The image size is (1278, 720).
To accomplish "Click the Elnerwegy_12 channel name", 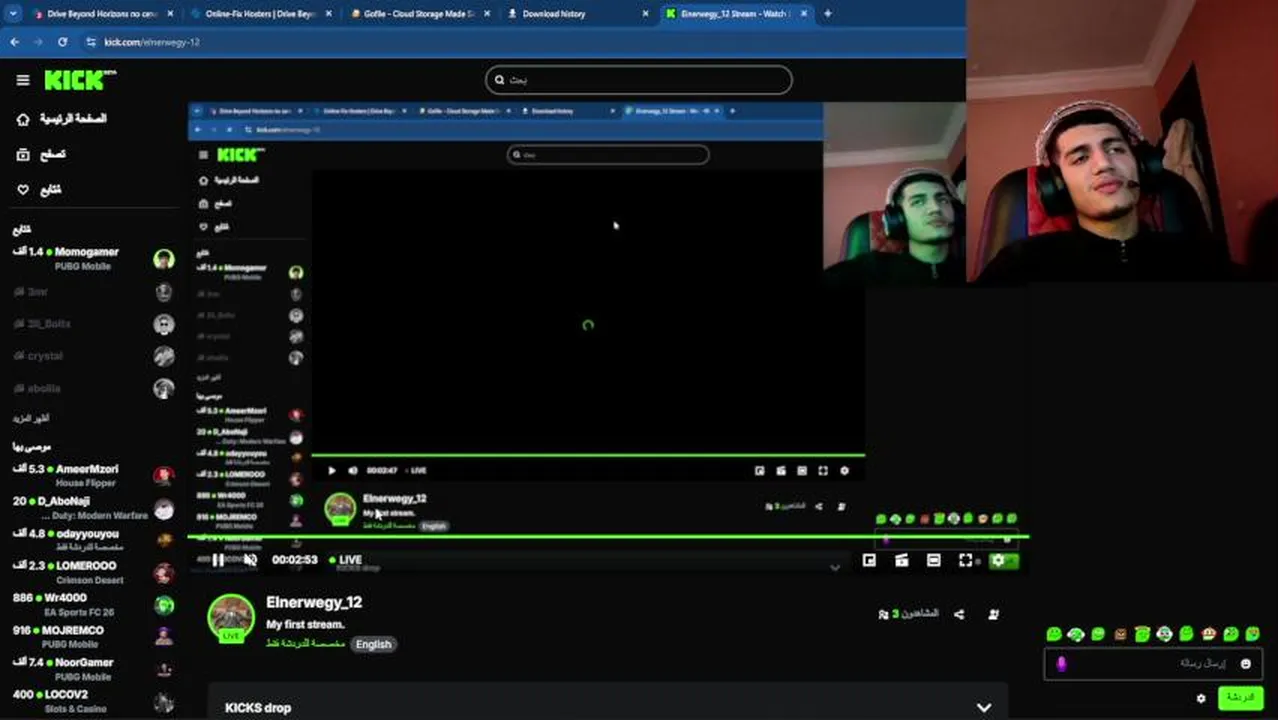I will point(314,602).
